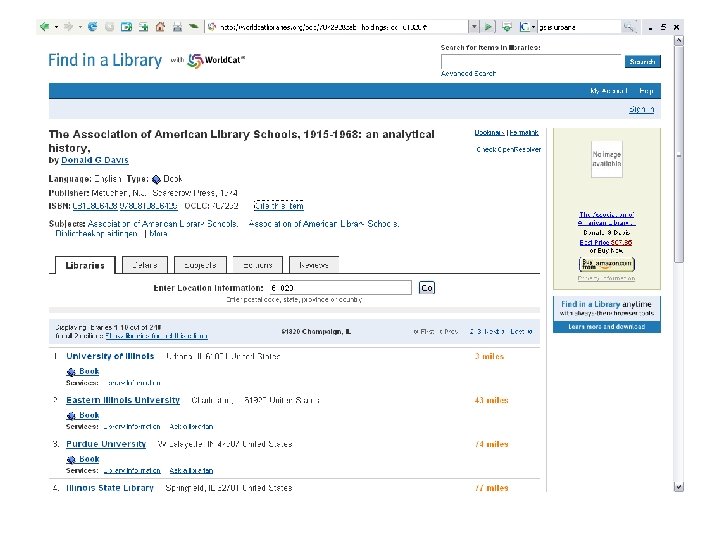Open first Association of American Library Schools subject link
The image size is (720, 540).
tap(163, 224)
